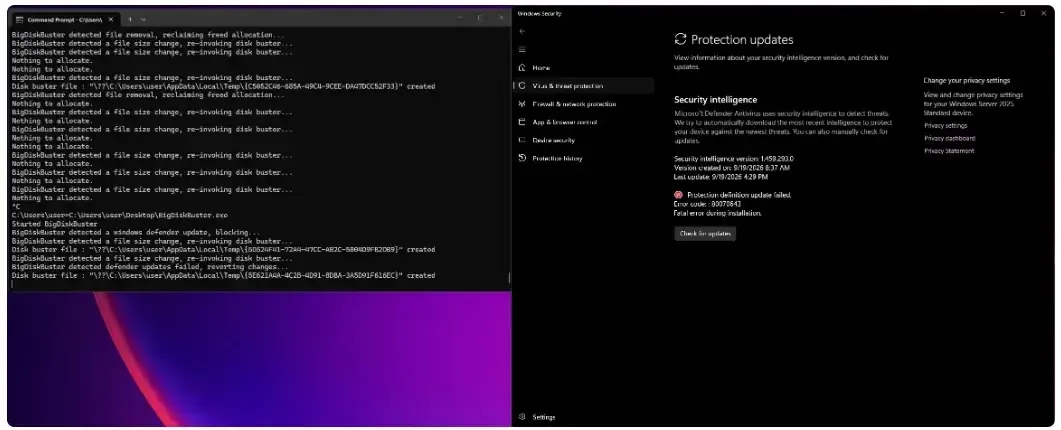Viewport: 1061px width, 430px height.
Task: Expand the terminal profile dropdown arrow
Action: click(x=143, y=20)
